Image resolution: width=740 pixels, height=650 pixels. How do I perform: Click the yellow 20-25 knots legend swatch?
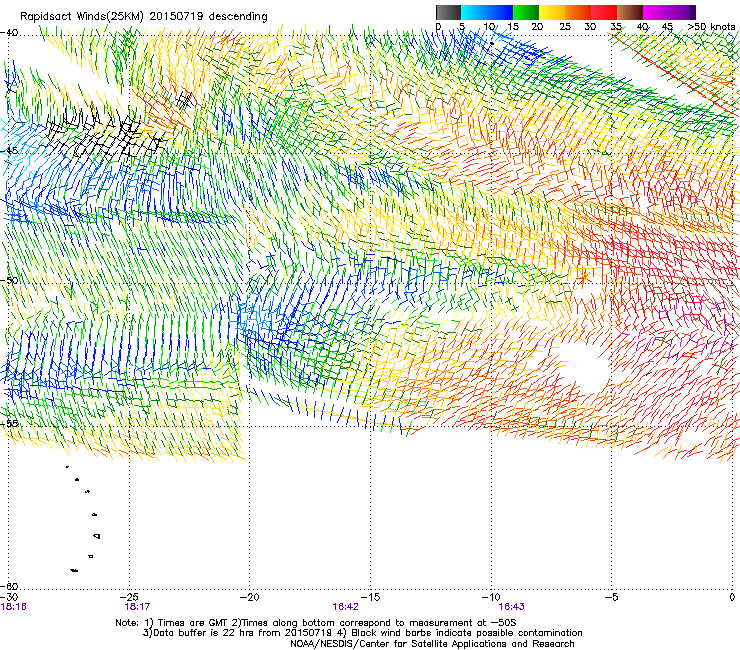(552, 12)
